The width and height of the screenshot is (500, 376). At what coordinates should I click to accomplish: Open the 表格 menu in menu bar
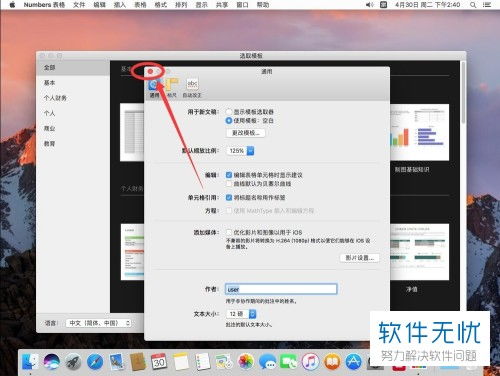140,5
